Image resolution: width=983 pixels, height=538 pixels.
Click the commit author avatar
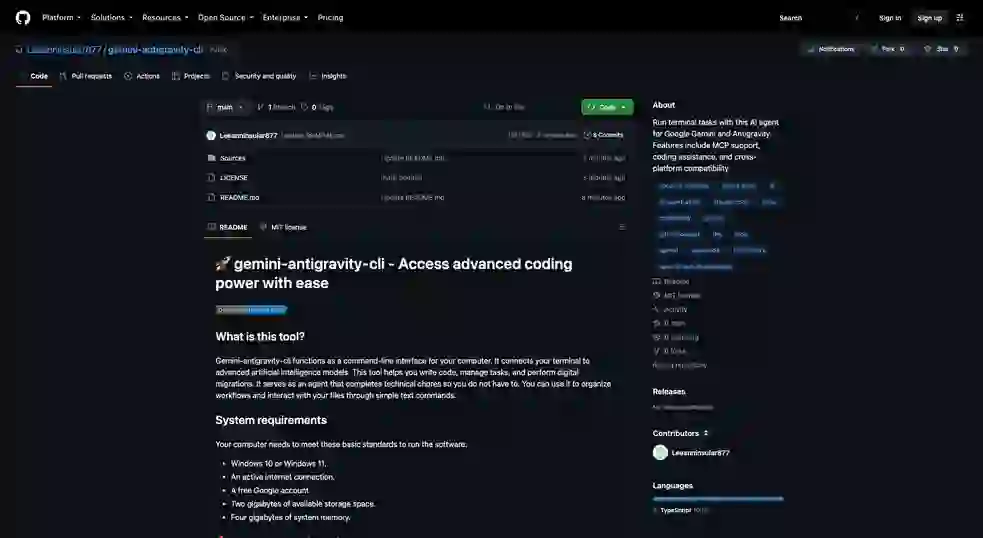(211, 135)
